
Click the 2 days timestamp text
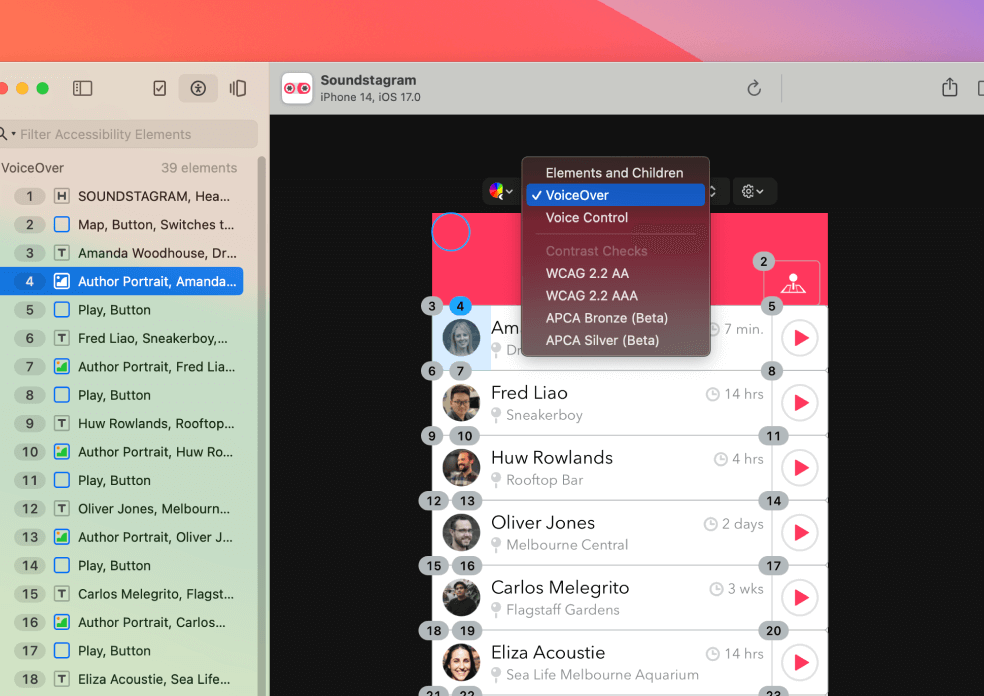743,524
